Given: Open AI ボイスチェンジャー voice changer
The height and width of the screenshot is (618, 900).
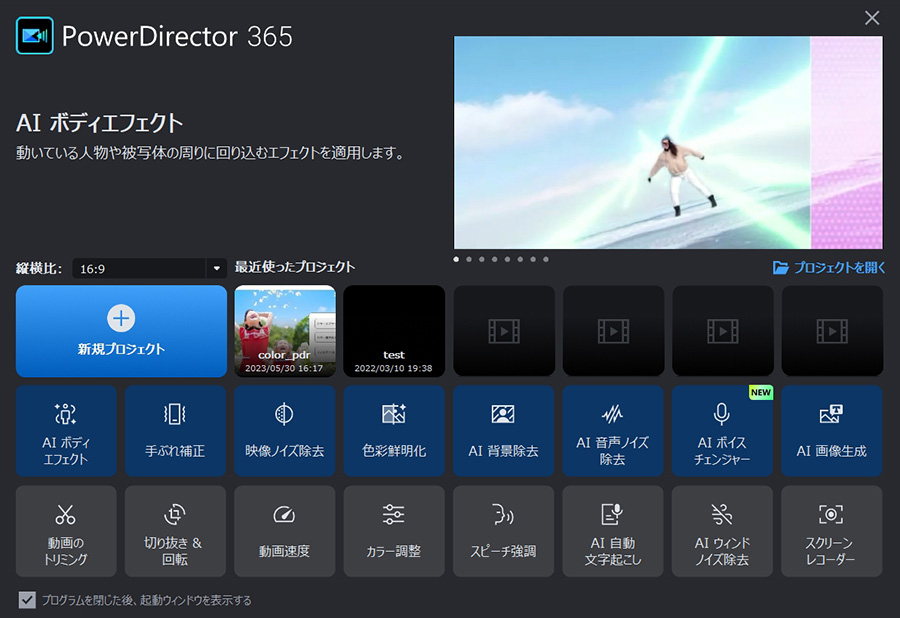Looking at the screenshot, I should pos(721,432).
